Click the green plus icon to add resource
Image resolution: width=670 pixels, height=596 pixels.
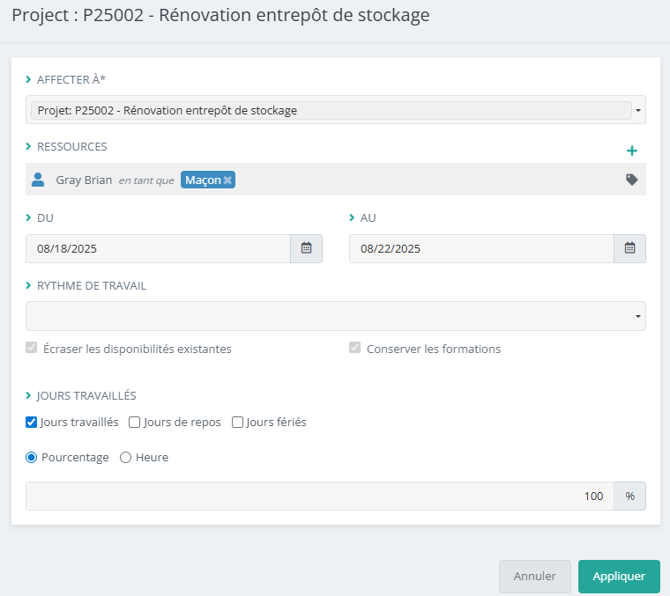[631, 151]
